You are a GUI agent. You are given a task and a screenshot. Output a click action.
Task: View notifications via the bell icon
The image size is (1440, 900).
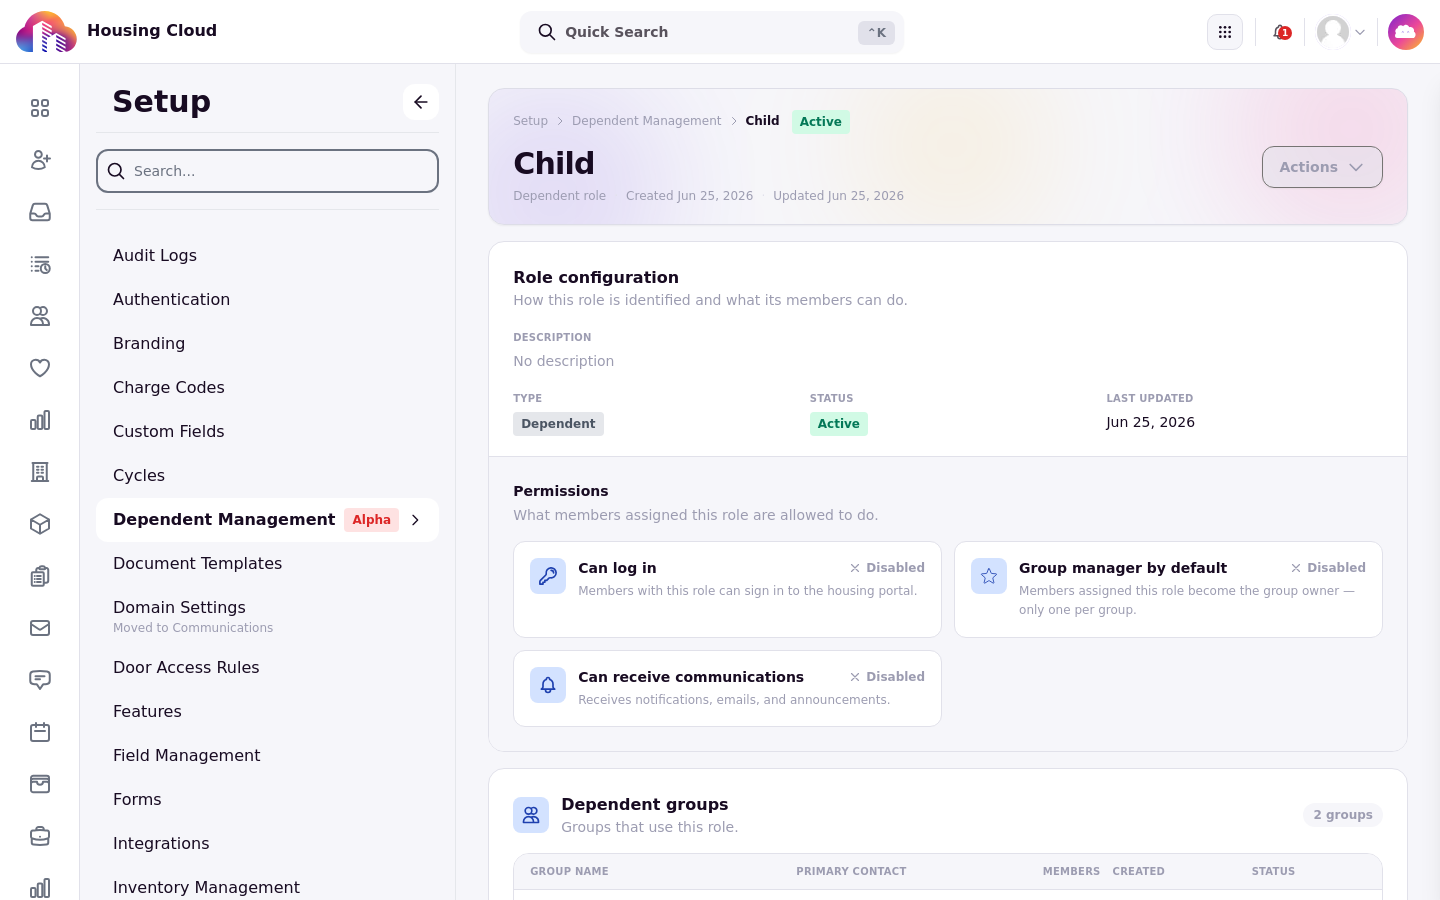(x=1281, y=32)
